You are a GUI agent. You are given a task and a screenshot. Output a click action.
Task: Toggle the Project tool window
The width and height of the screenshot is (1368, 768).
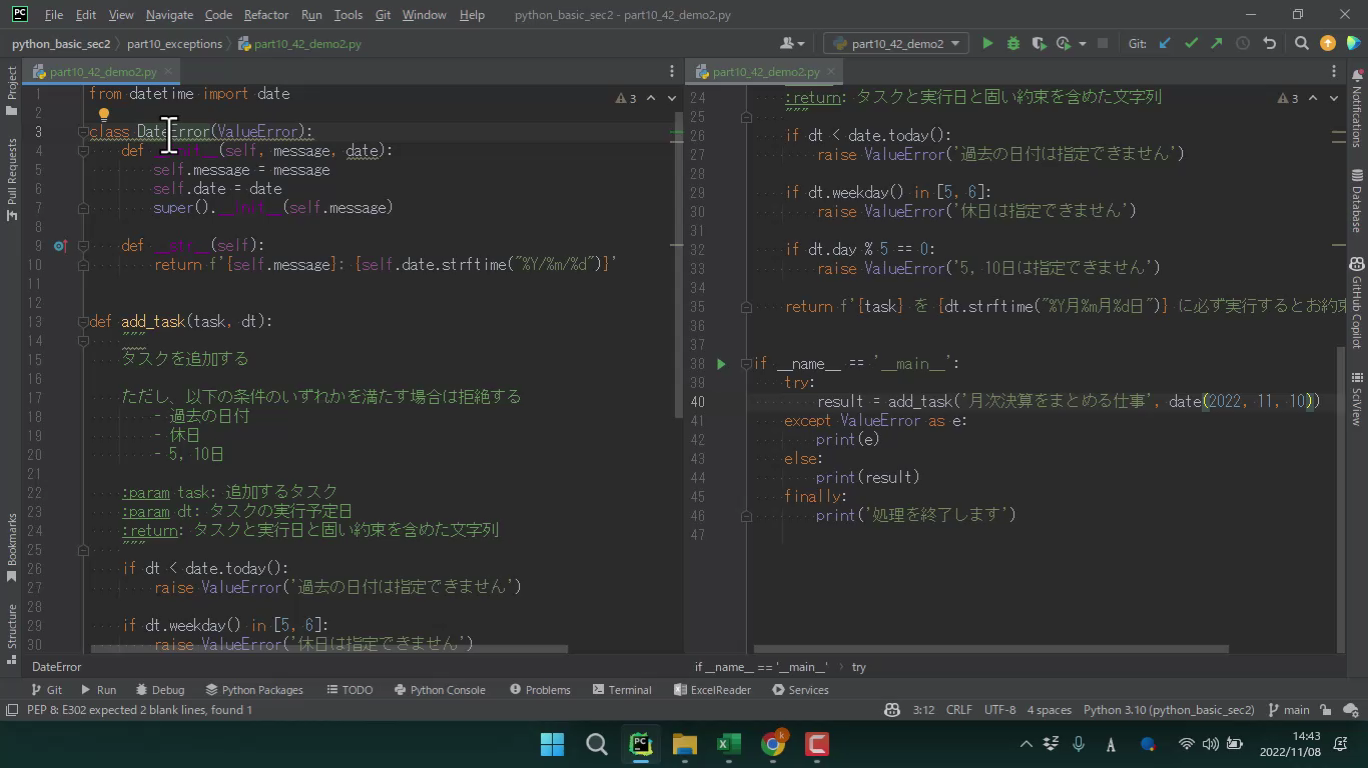pyautogui.click(x=12, y=90)
